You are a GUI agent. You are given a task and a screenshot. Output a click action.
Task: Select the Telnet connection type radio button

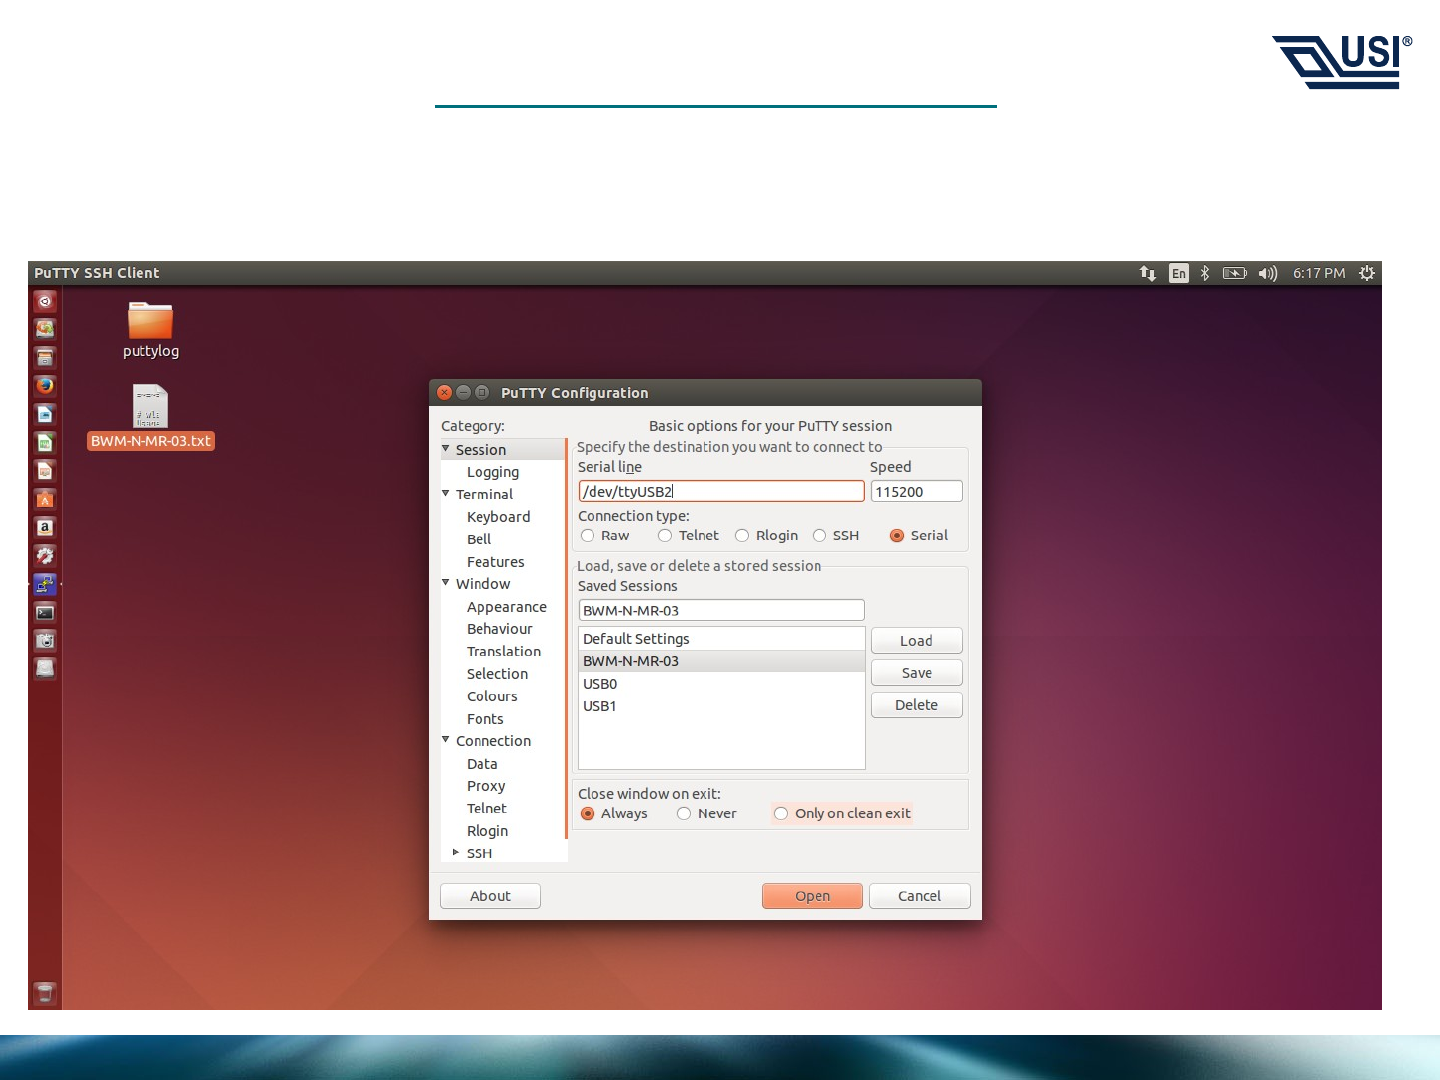click(665, 536)
